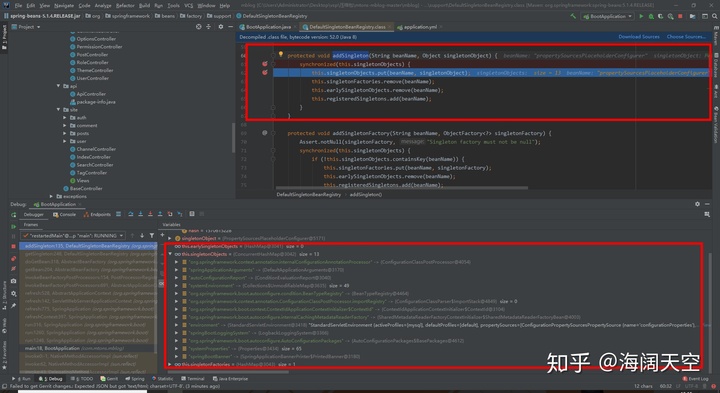This screenshot has width=720, height=393.
Task: Open the Spring tool window button
Action: click(135, 379)
